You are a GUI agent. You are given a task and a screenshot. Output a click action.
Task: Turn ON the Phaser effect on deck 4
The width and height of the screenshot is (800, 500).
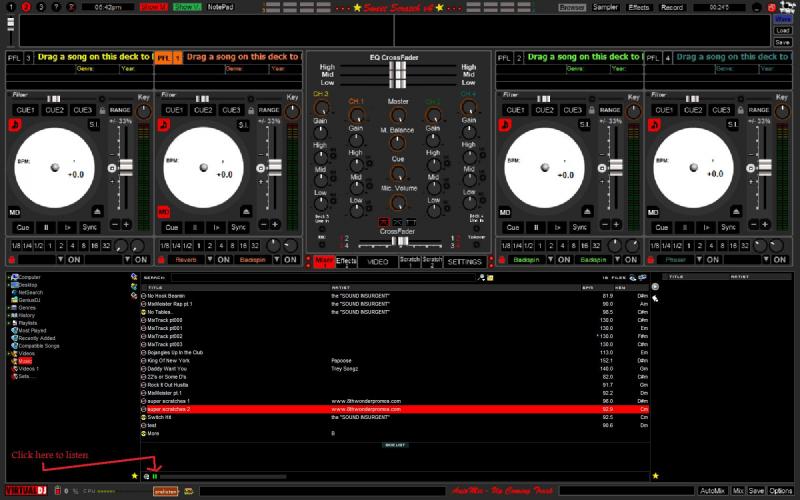click(x=713, y=260)
